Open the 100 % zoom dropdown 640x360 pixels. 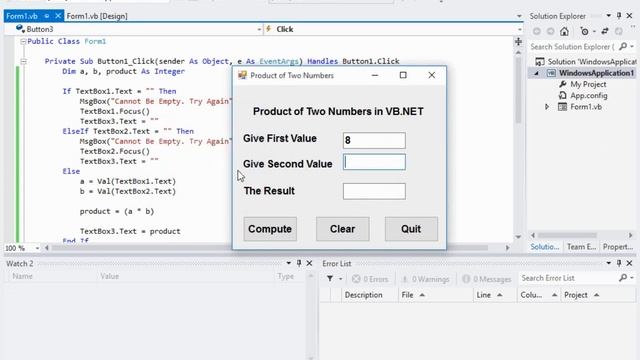tap(37, 248)
